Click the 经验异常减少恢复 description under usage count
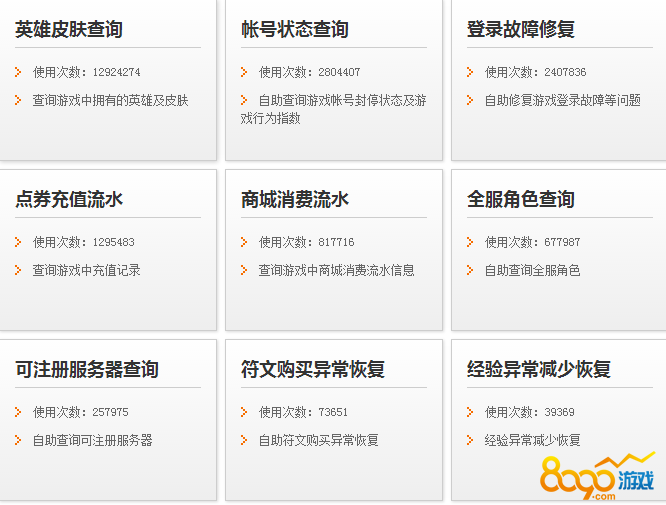The image size is (666, 505). tap(532, 440)
